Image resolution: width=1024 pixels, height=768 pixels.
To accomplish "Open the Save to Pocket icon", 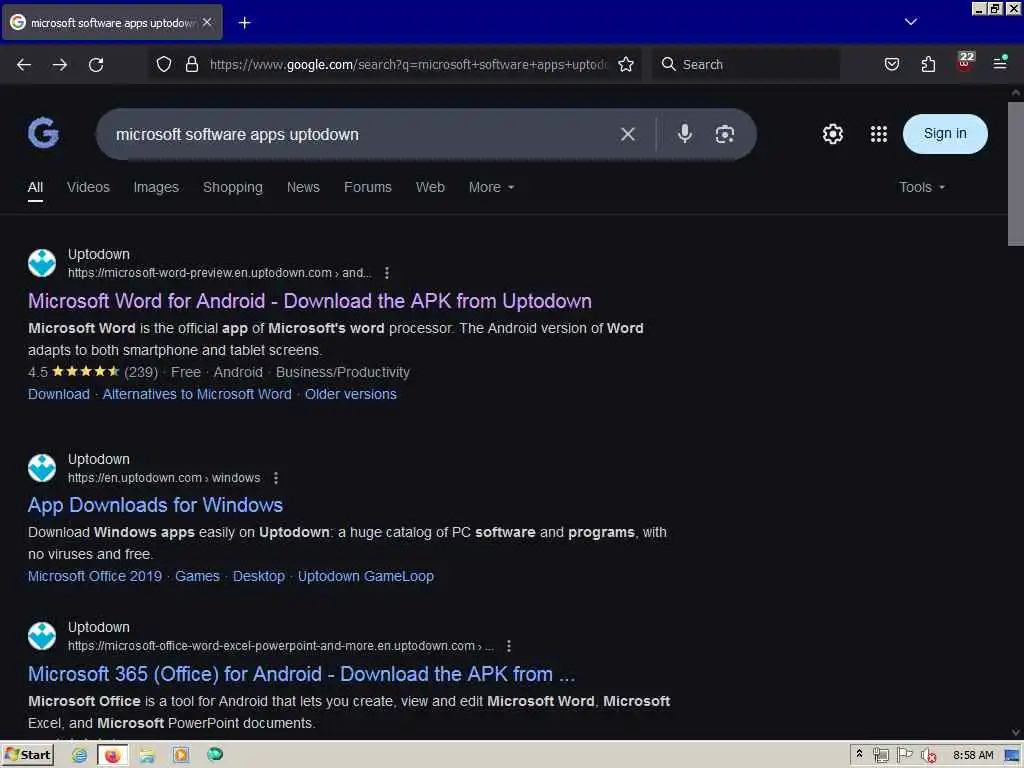I will click(x=891, y=64).
